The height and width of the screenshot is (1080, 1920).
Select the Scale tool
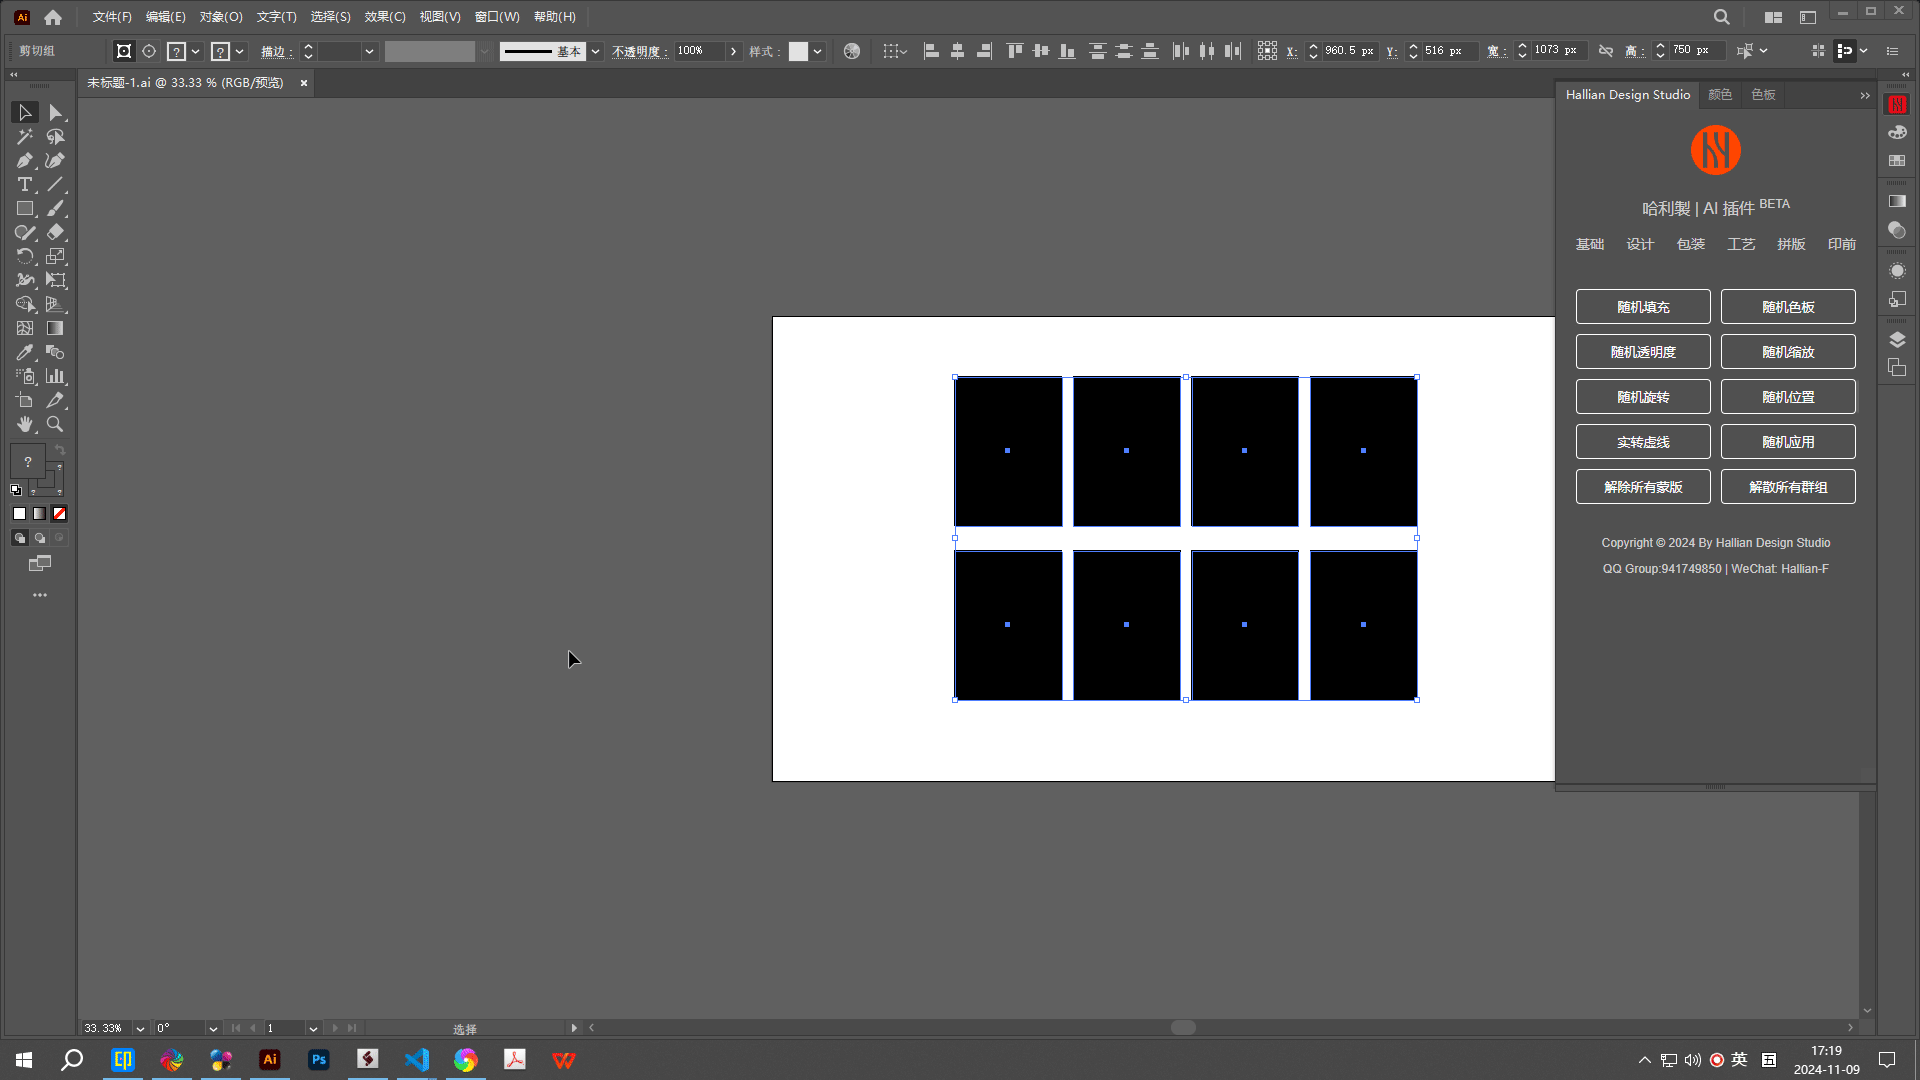(x=56, y=256)
